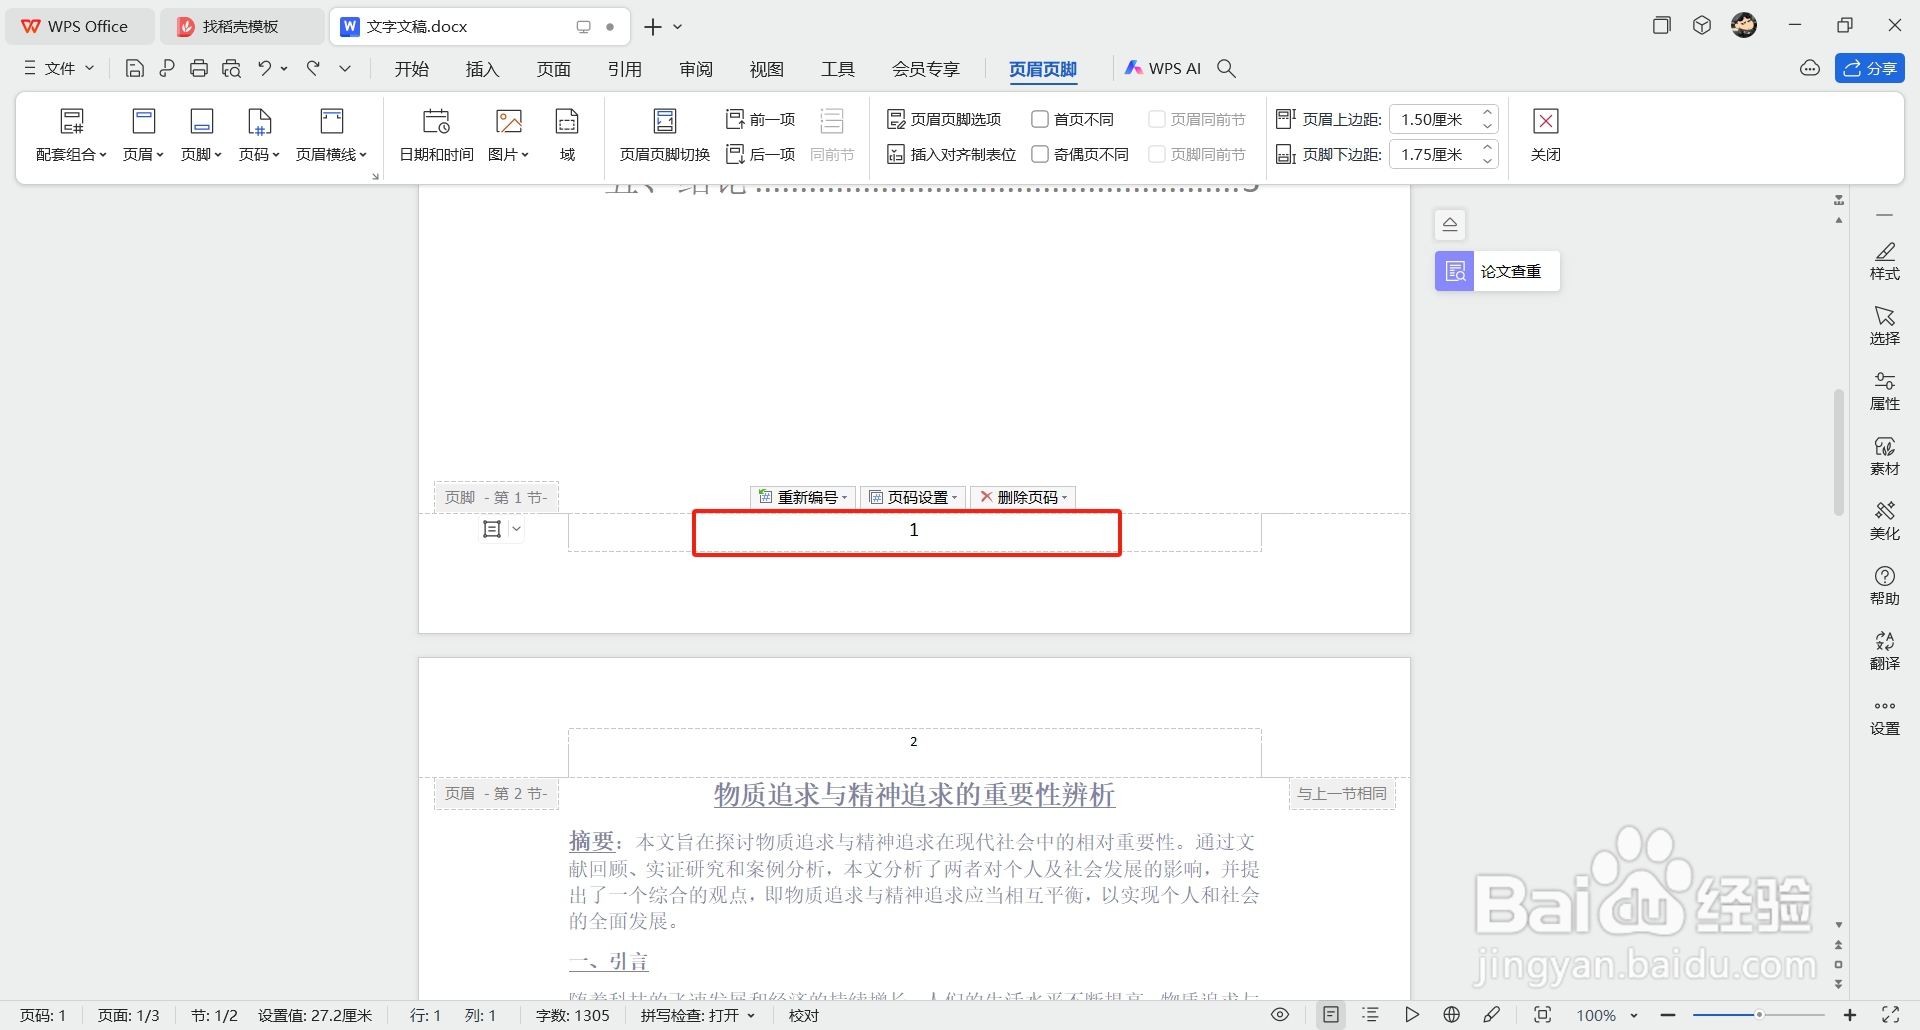1920x1030 pixels.
Task: Switch to the 找稻壳模板 browser tab
Action: click(241, 26)
